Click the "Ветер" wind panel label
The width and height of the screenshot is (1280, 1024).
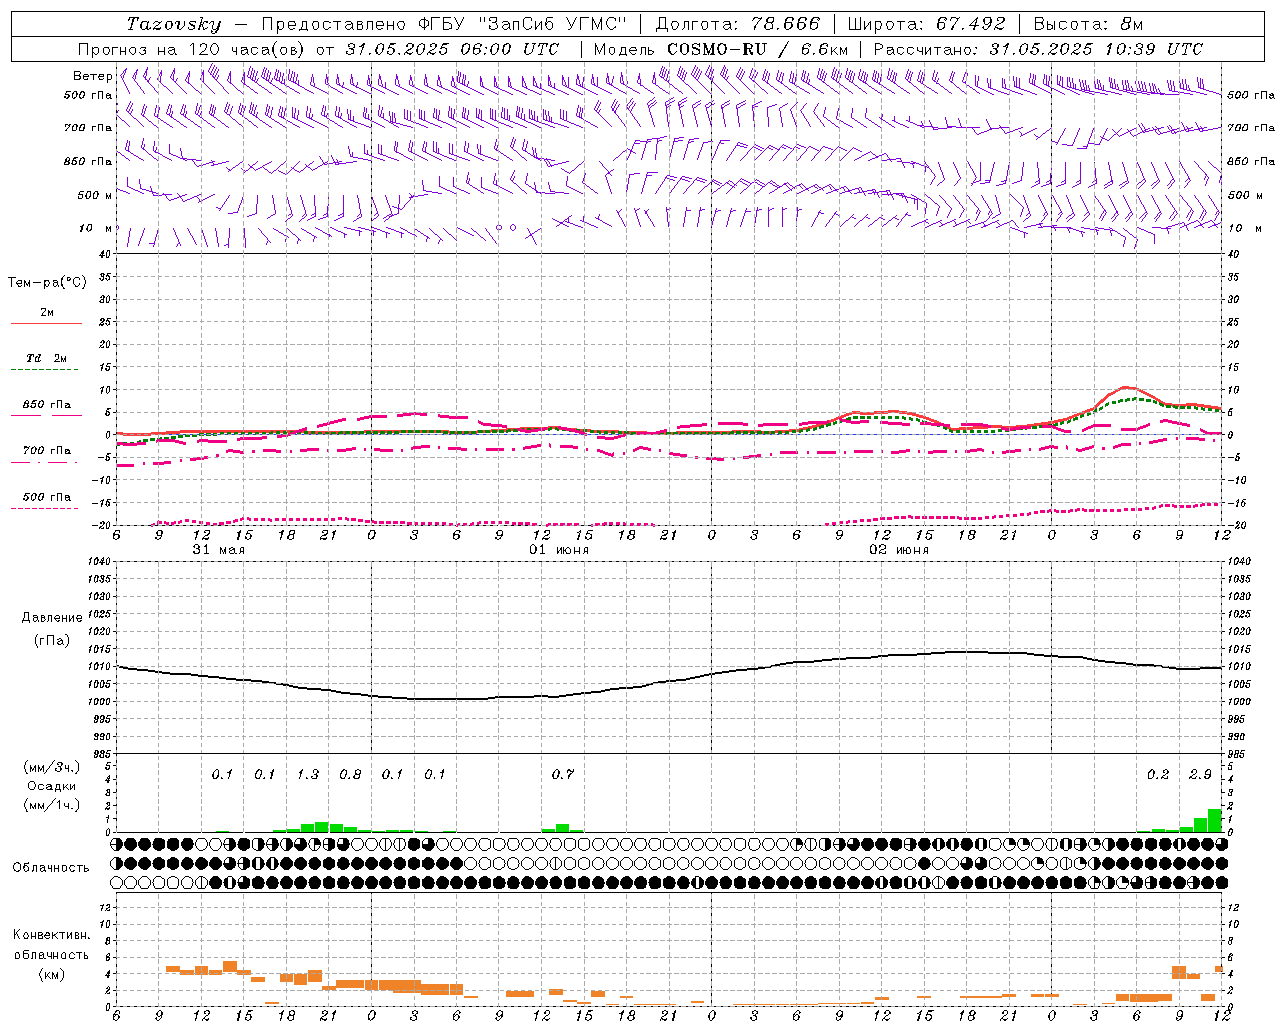pyautogui.click(x=92, y=76)
